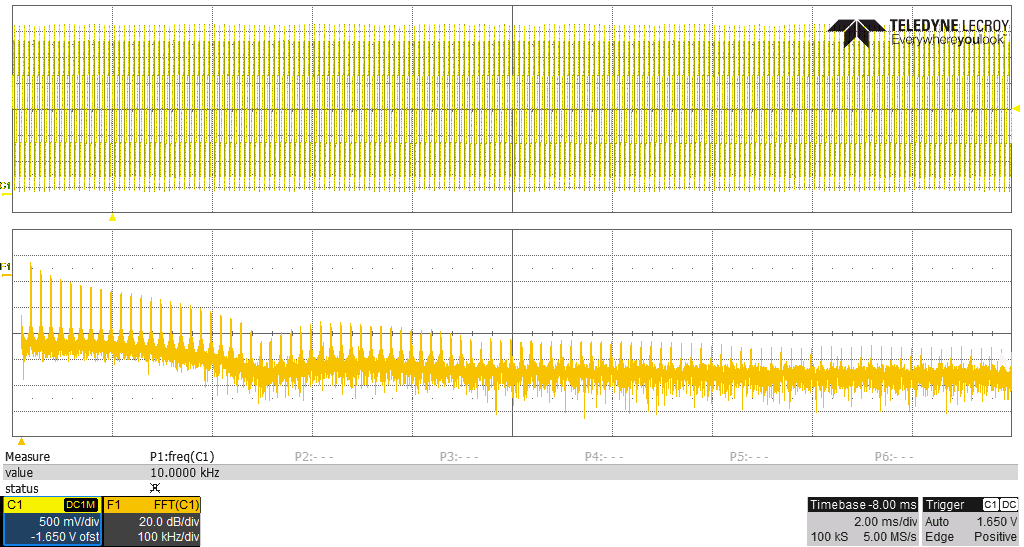Open the Timebase settings box
The width and height of the screenshot is (1024, 547).
click(x=862, y=521)
